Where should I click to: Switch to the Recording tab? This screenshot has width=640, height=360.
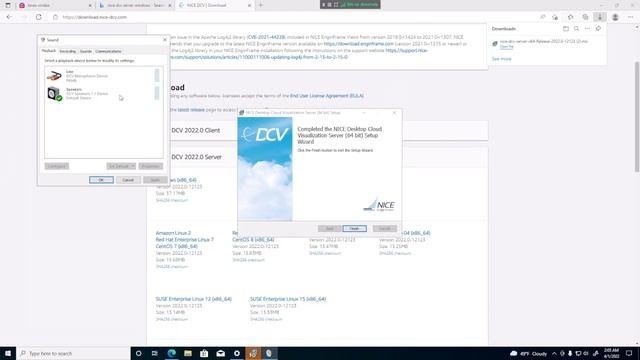pos(68,51)
